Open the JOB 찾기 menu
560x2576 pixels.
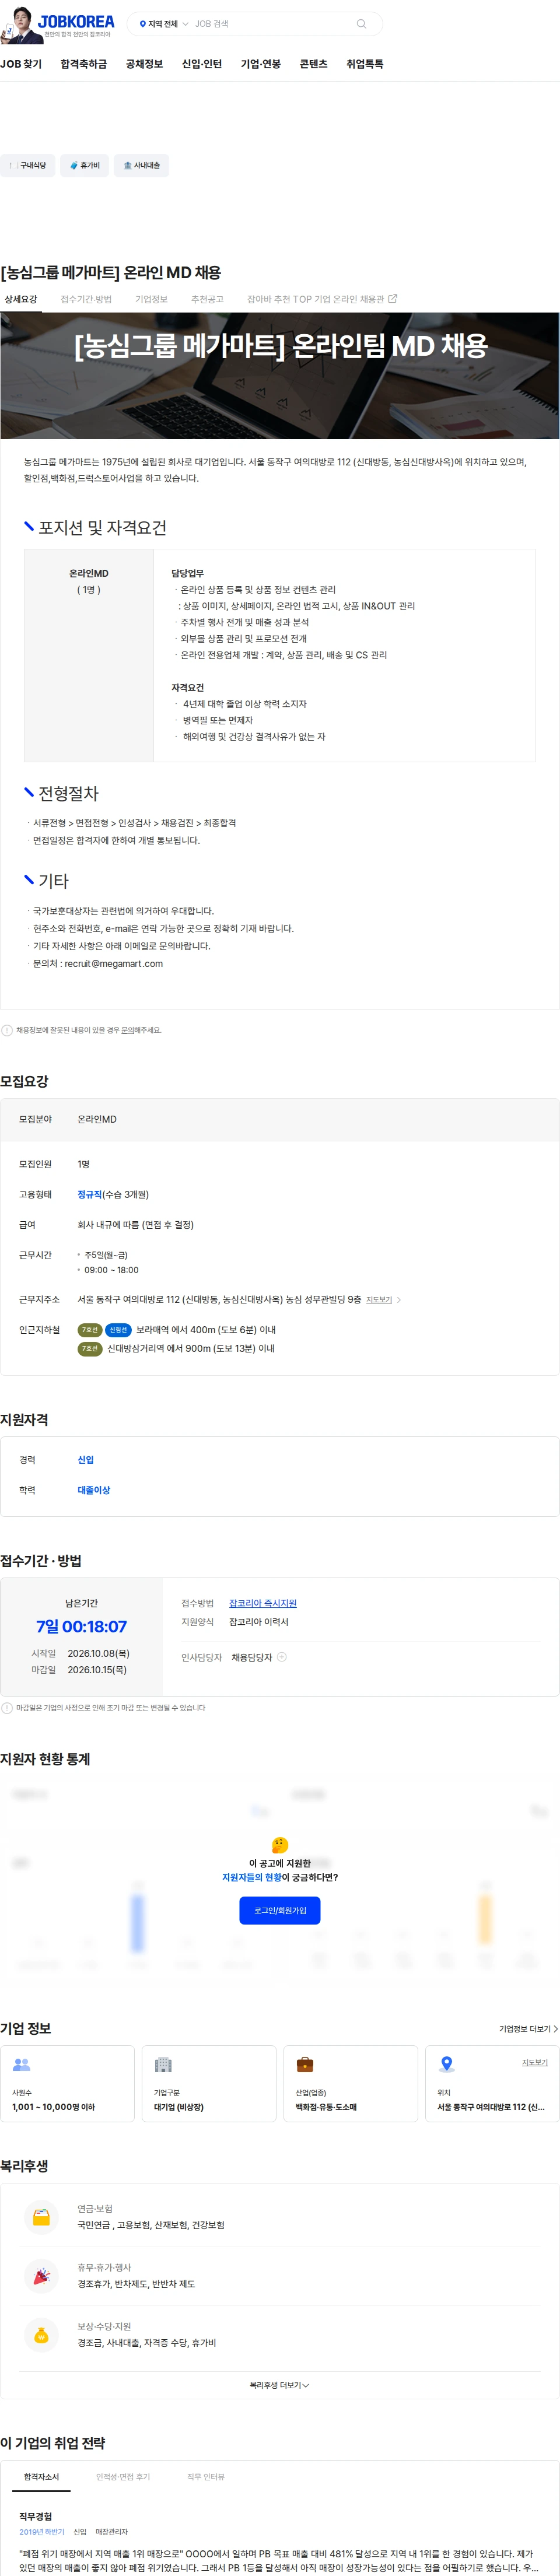[x=21, y=64]
